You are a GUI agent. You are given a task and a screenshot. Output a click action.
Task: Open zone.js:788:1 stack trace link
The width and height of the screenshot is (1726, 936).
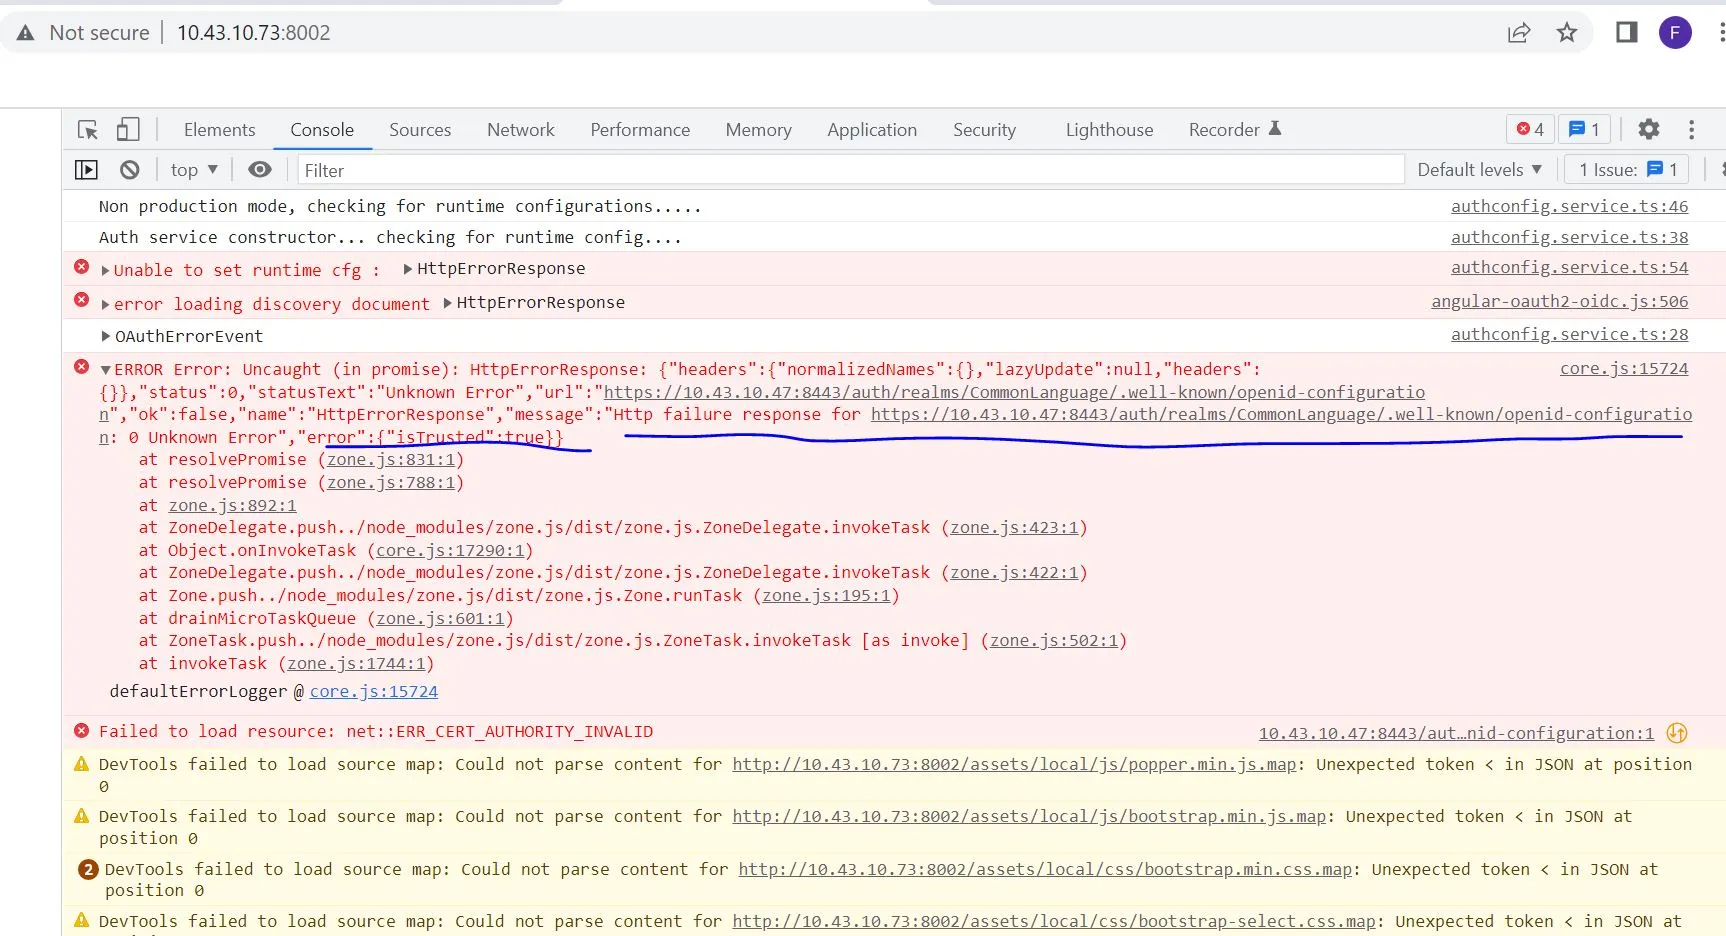(x=391, y=482)
